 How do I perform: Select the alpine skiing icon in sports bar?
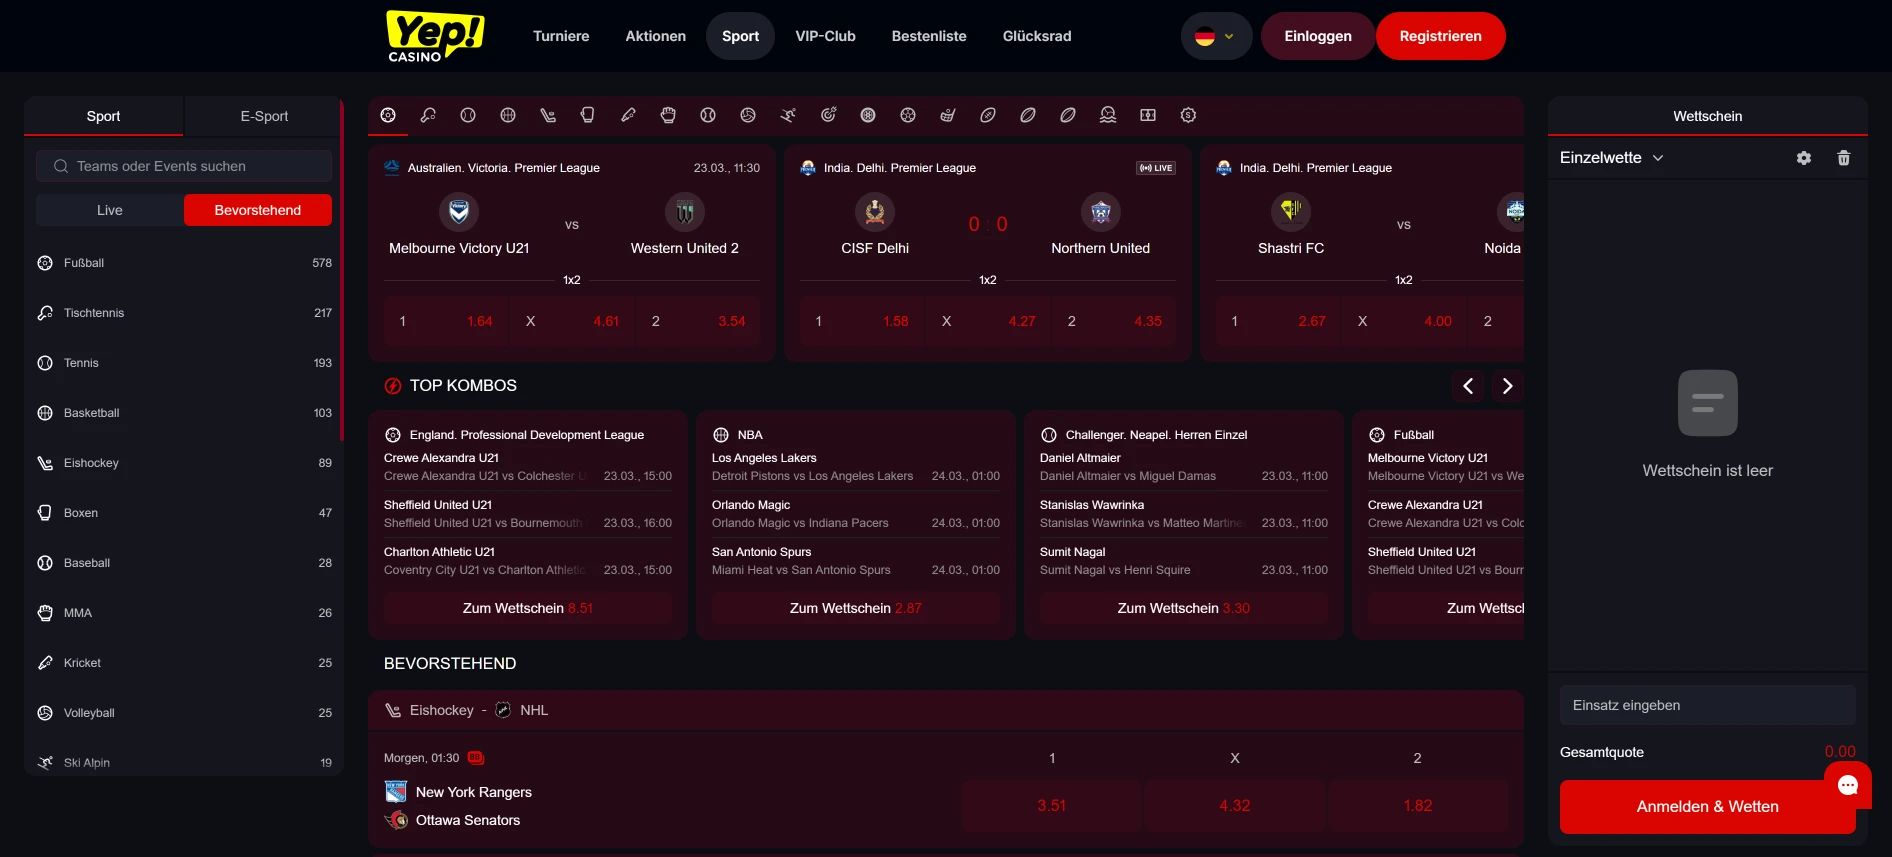[x=788, y=115]
